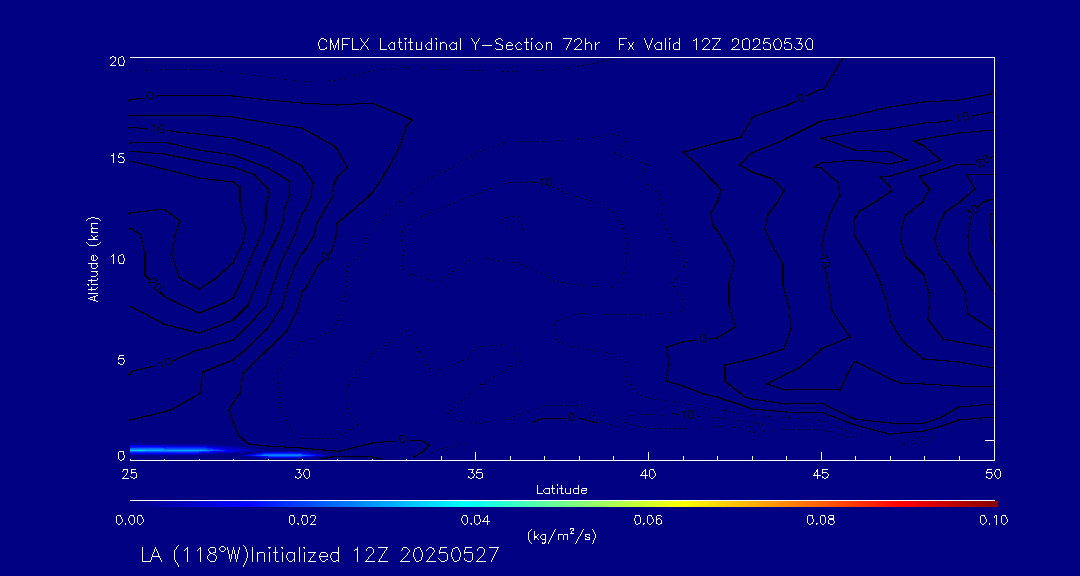Click altitude tick label 5
The width and height of the screenshot is (1080, 576).
tap(121, 360)
